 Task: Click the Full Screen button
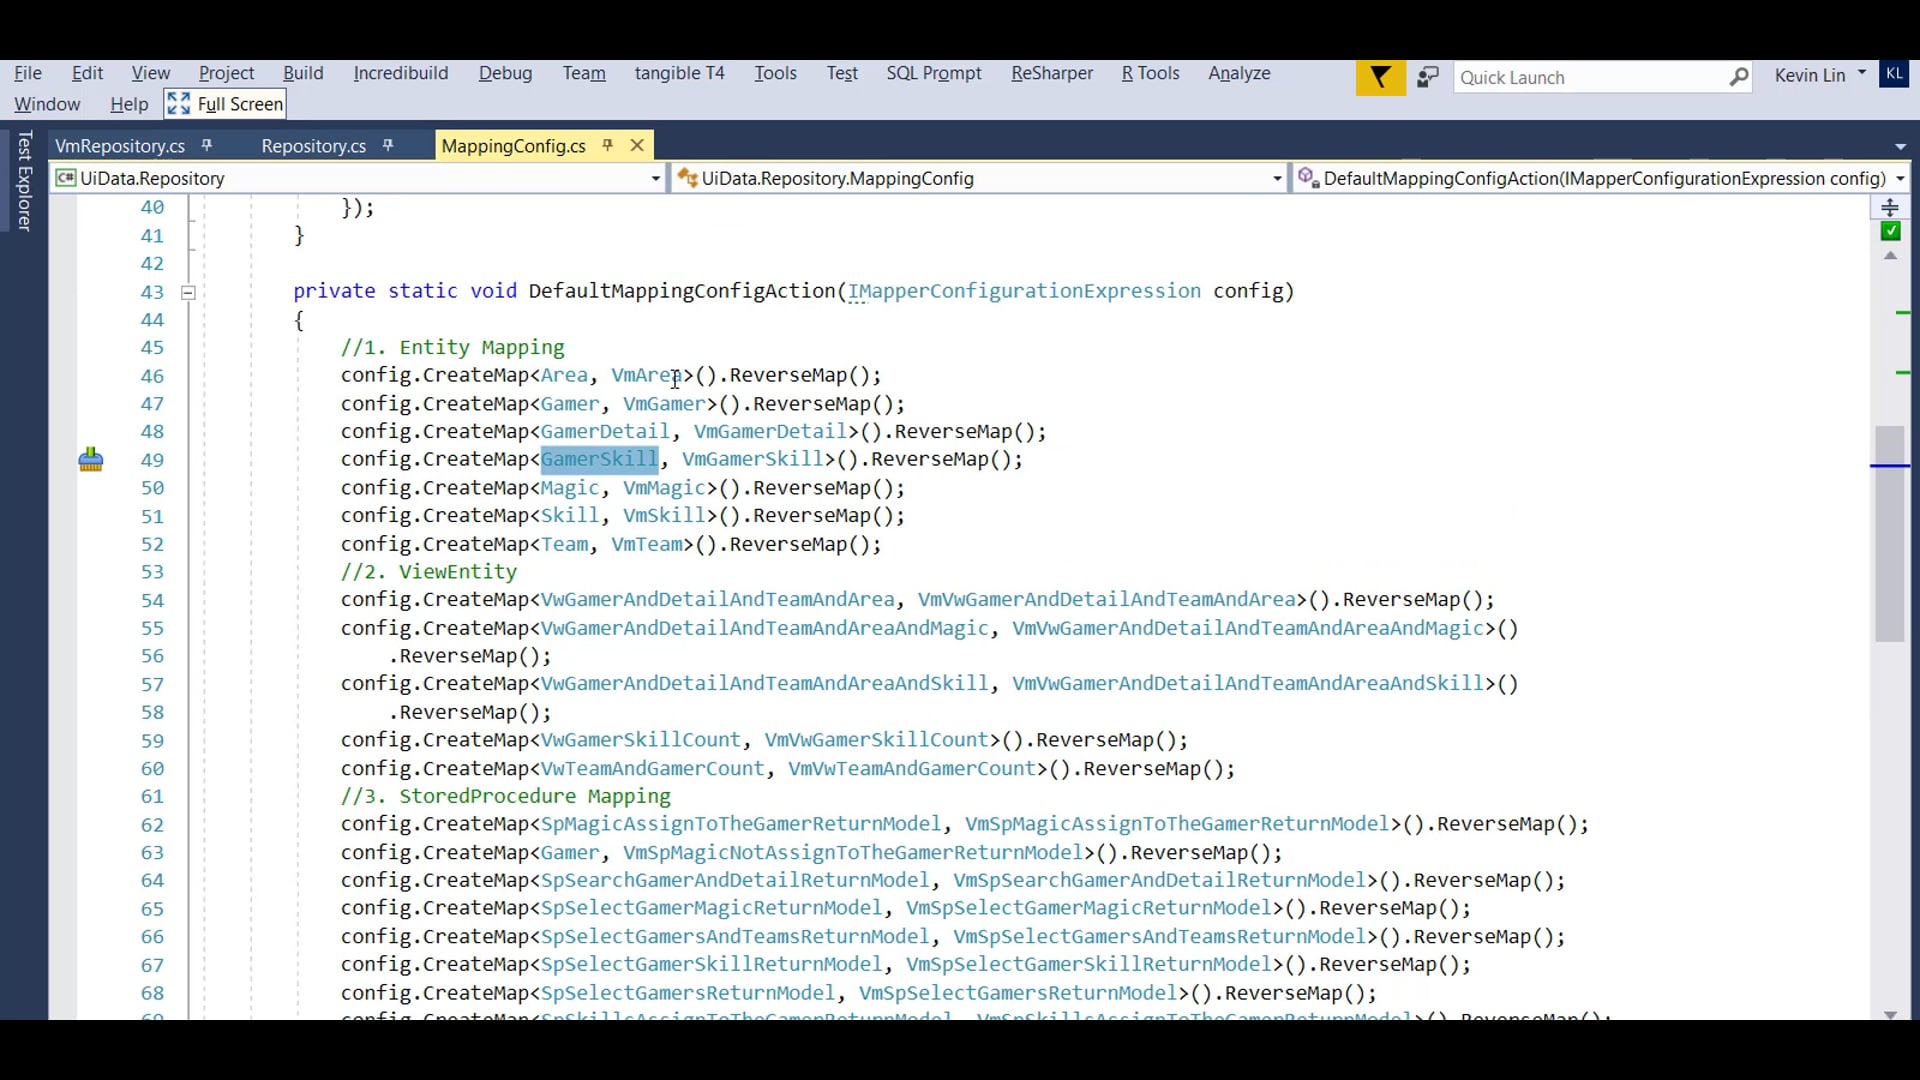[226, 104]
